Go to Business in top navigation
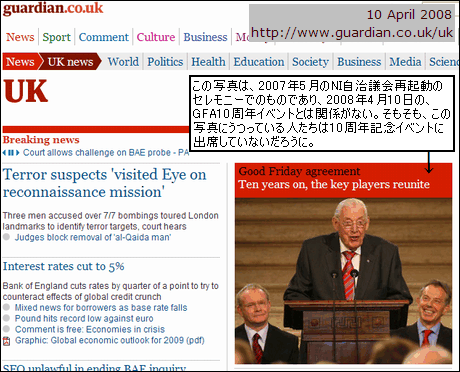The image size is (460, 372). [205, 37]
